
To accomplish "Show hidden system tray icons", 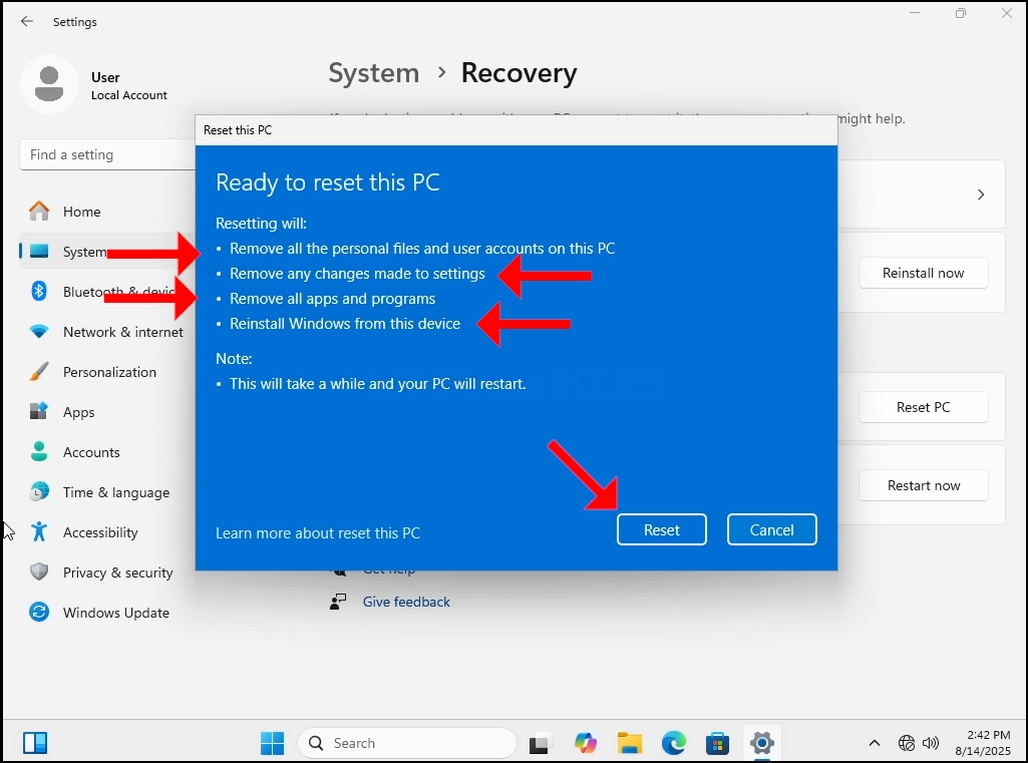I will click(x=874, y=743).
